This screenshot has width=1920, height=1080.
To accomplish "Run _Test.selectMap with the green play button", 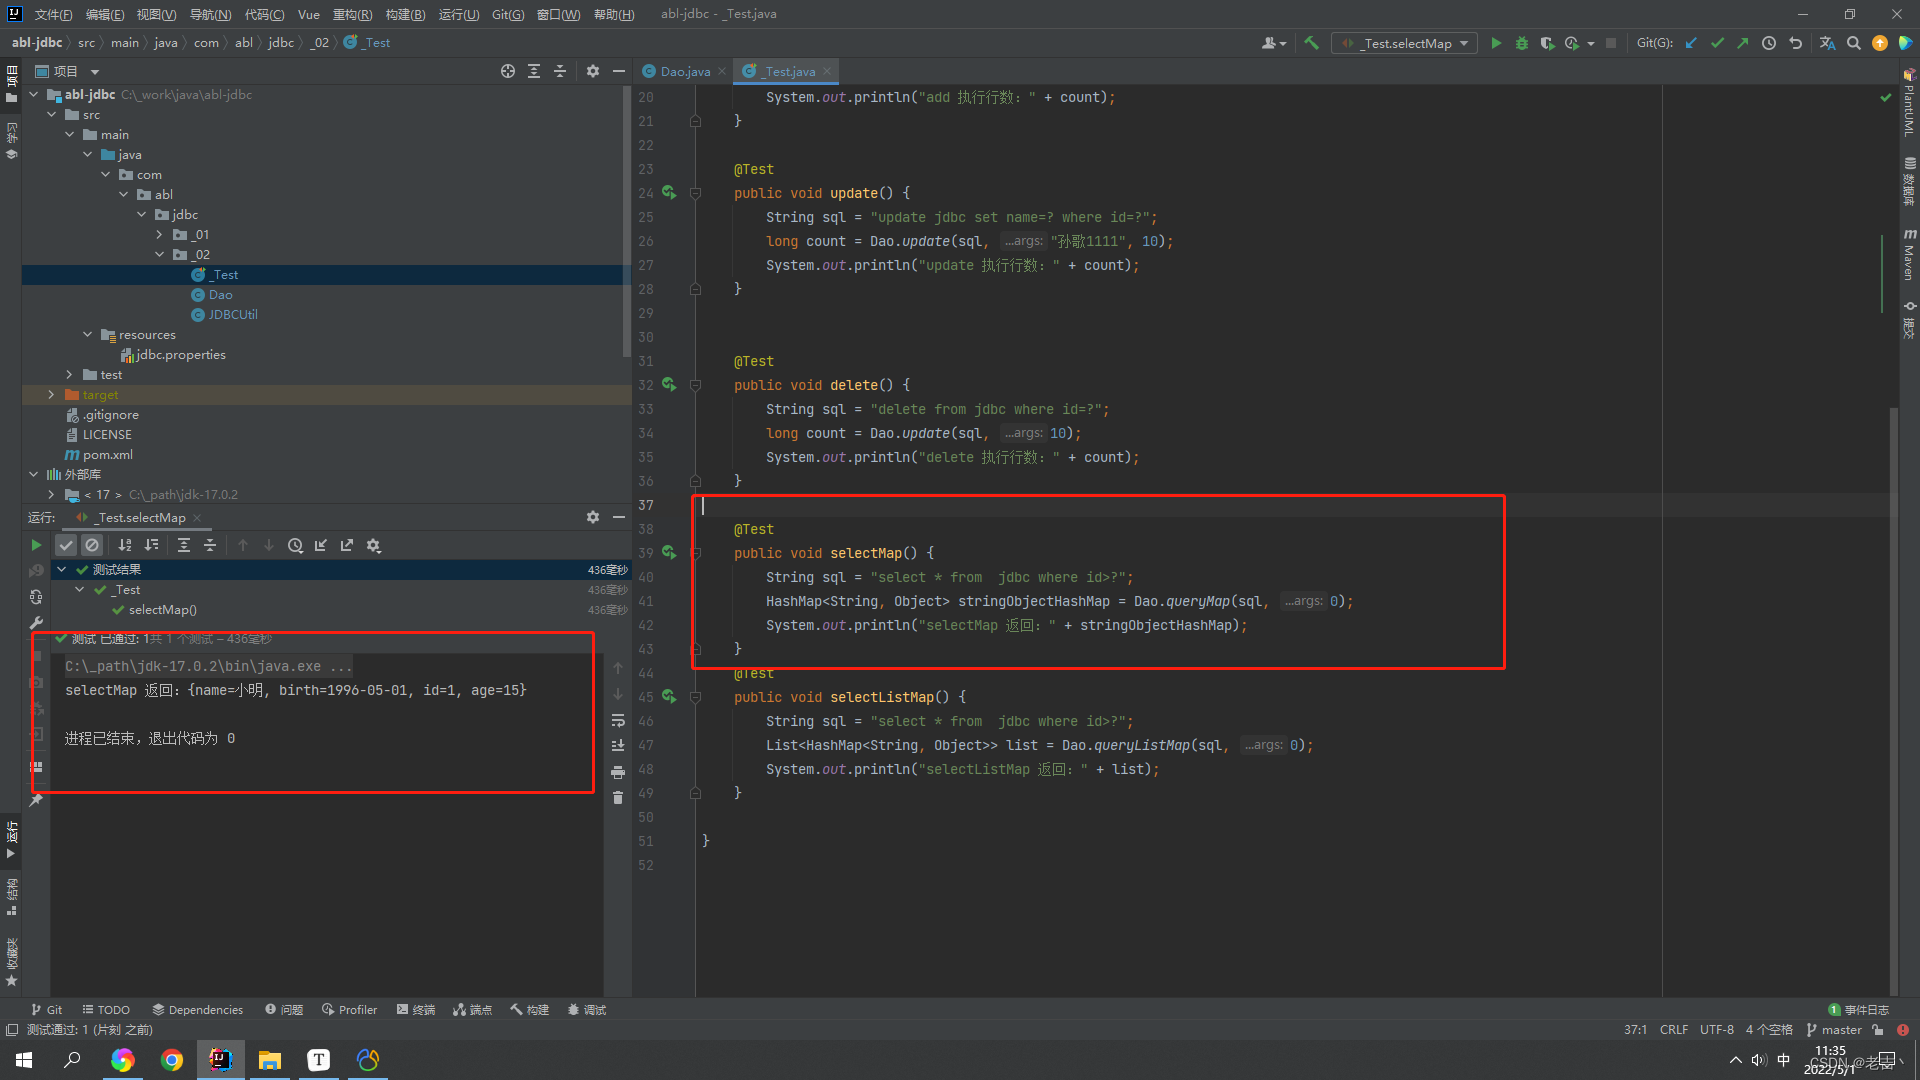I will click(x=1496, y=43).
